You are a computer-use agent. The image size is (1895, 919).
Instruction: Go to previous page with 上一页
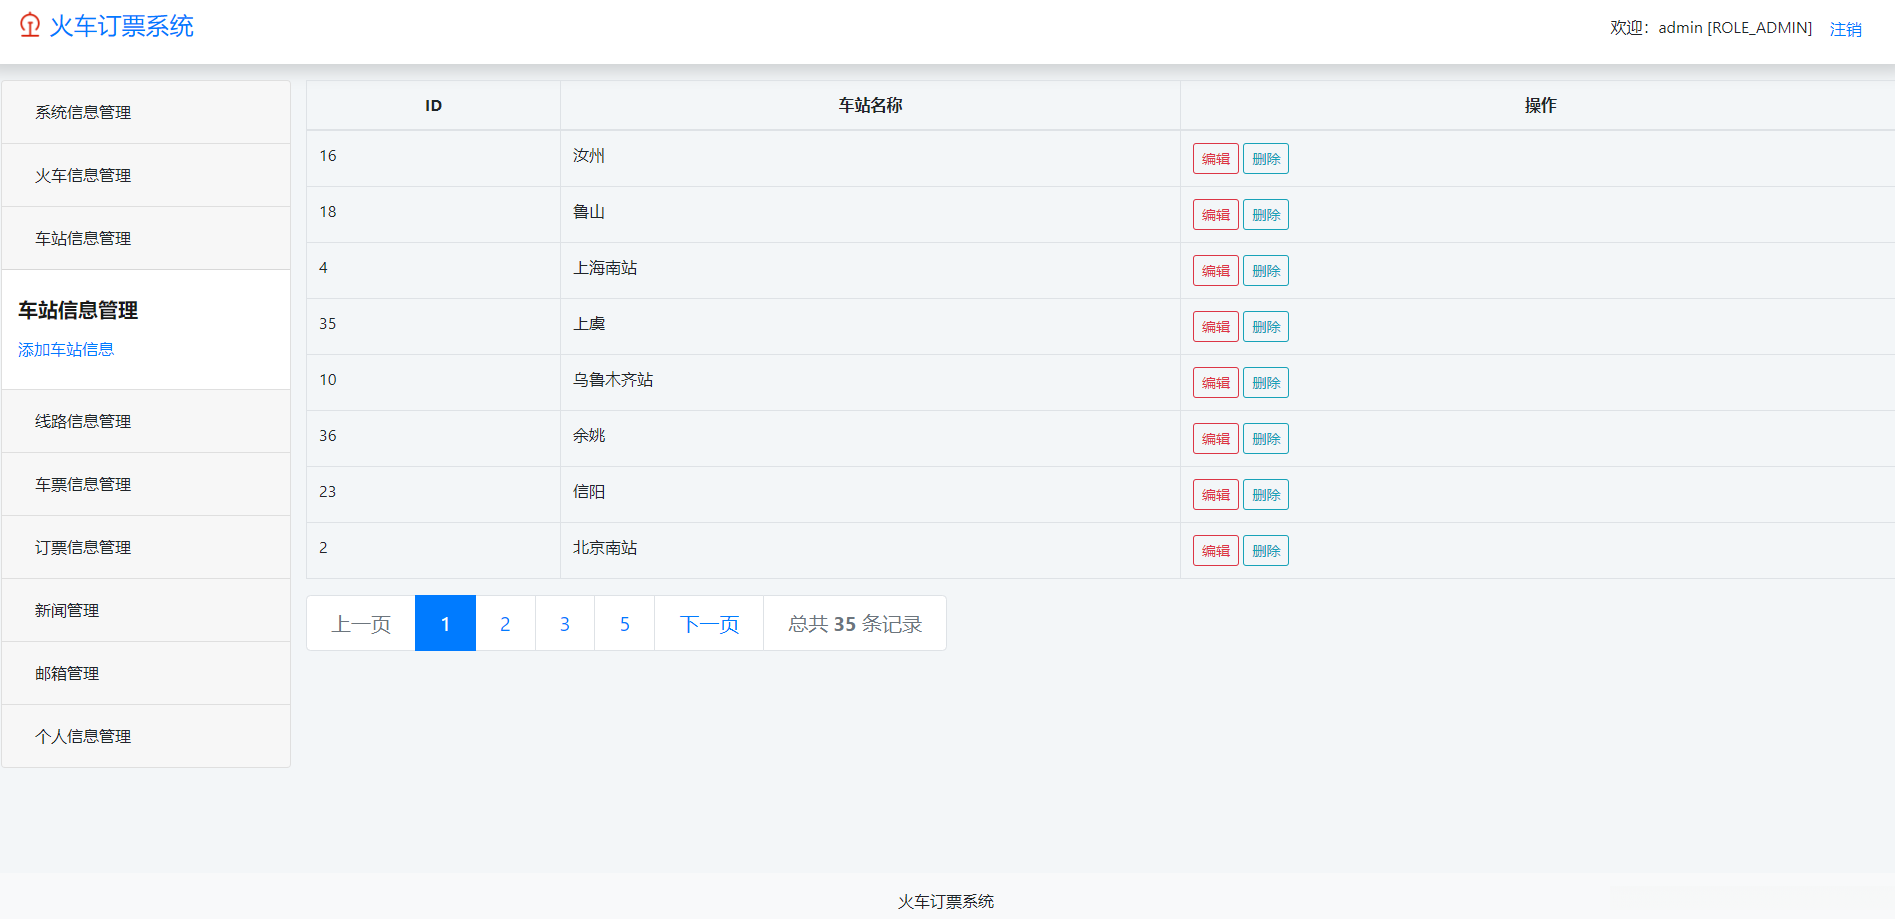[361, 624]
